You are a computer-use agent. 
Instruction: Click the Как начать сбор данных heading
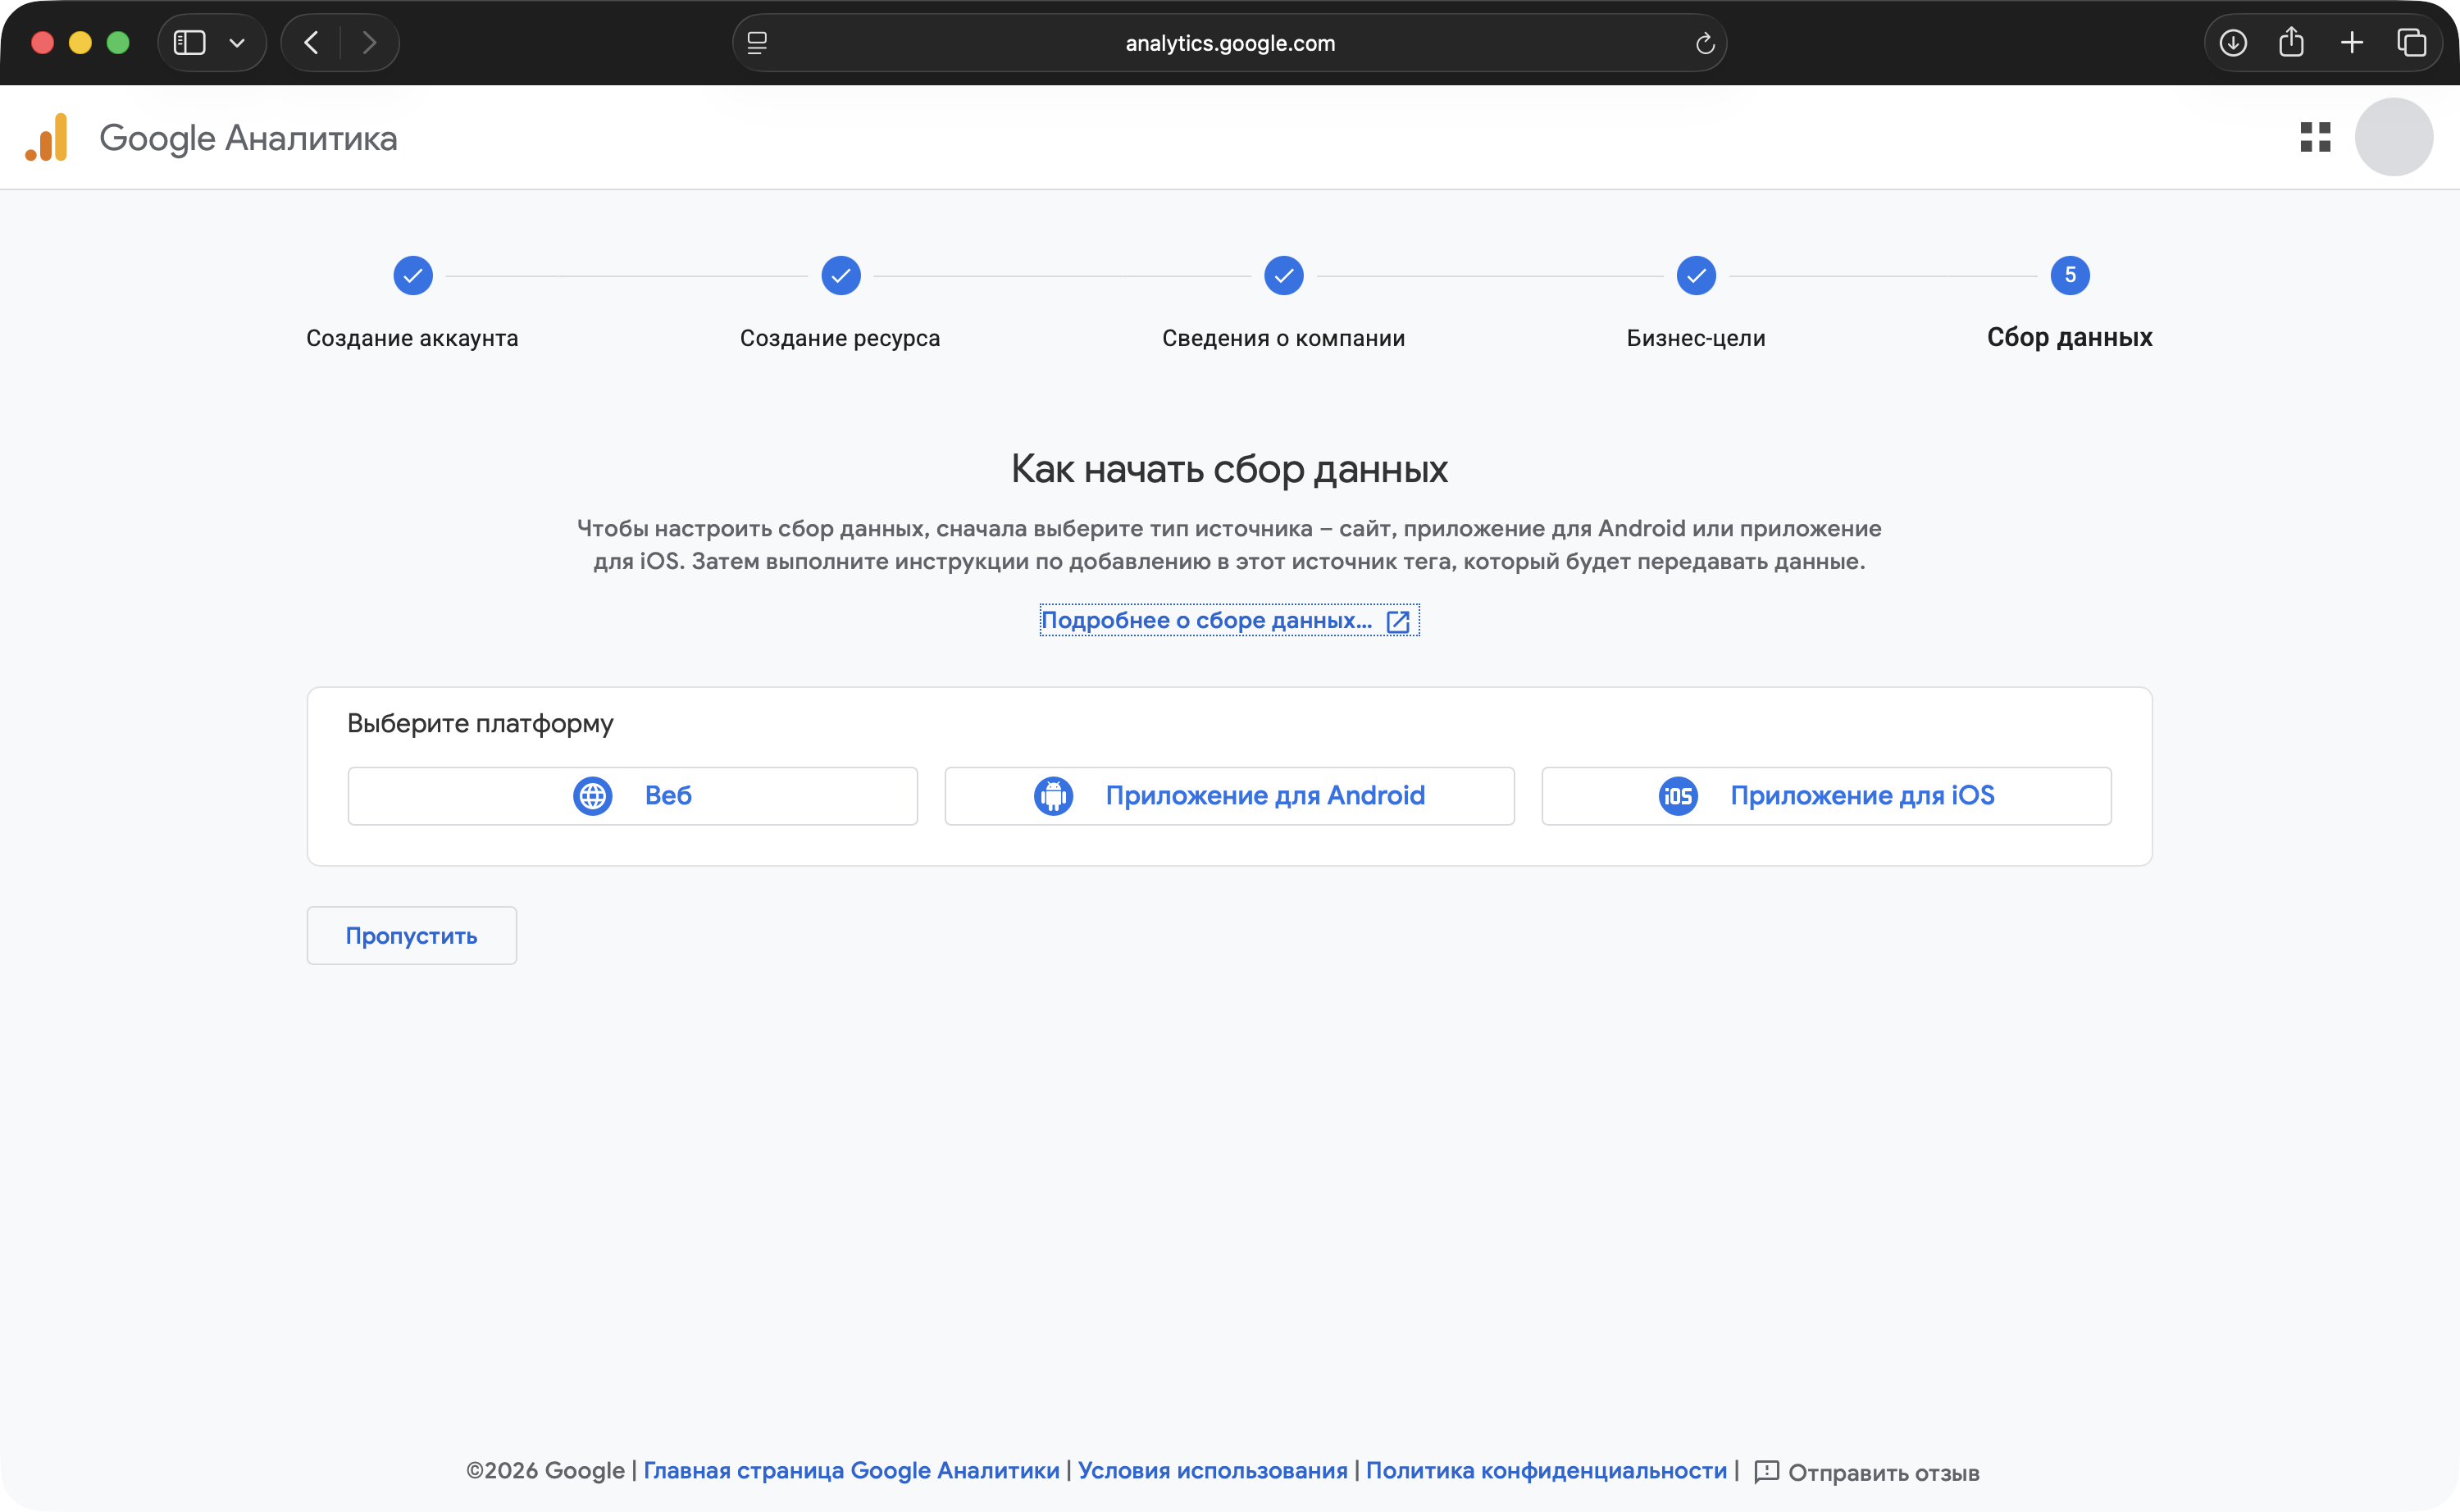coord(1229,468)
